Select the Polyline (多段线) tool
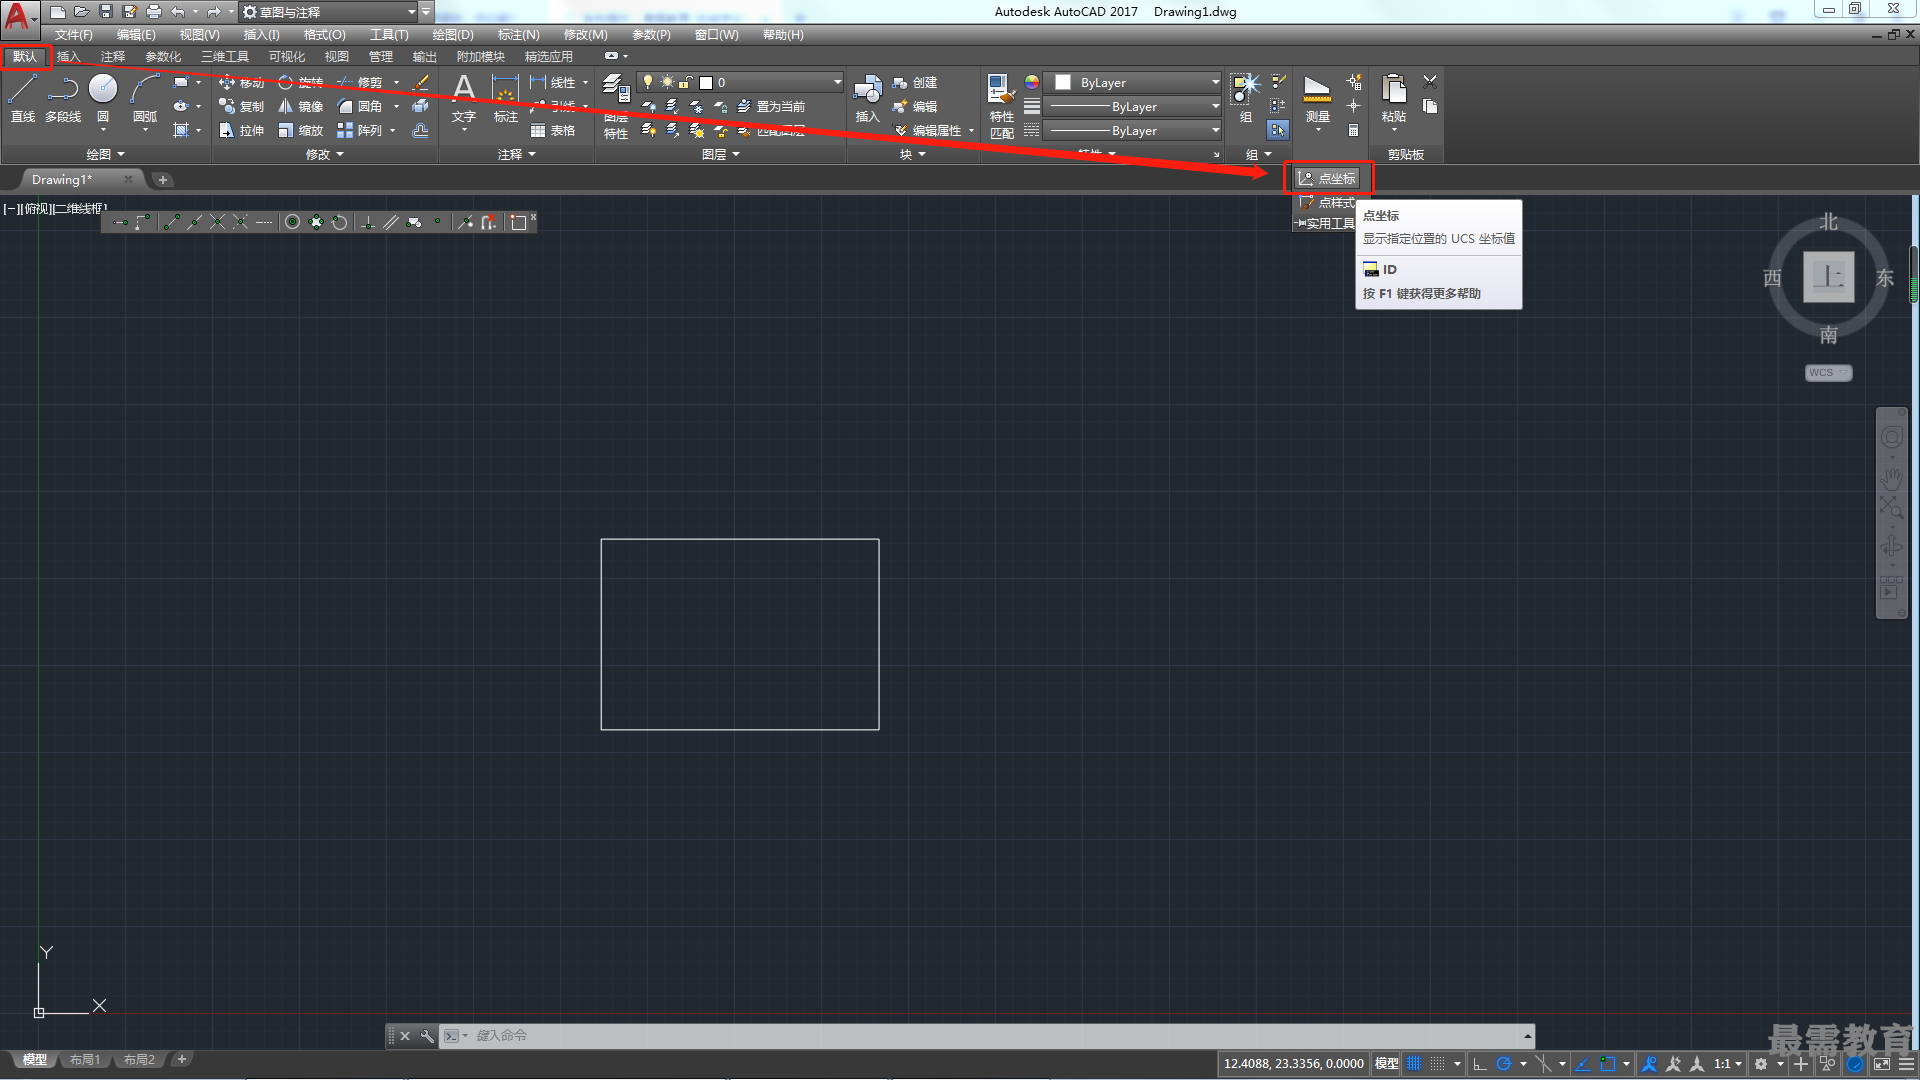Screen dimensions: 1920x1080 tap(63, 99)
